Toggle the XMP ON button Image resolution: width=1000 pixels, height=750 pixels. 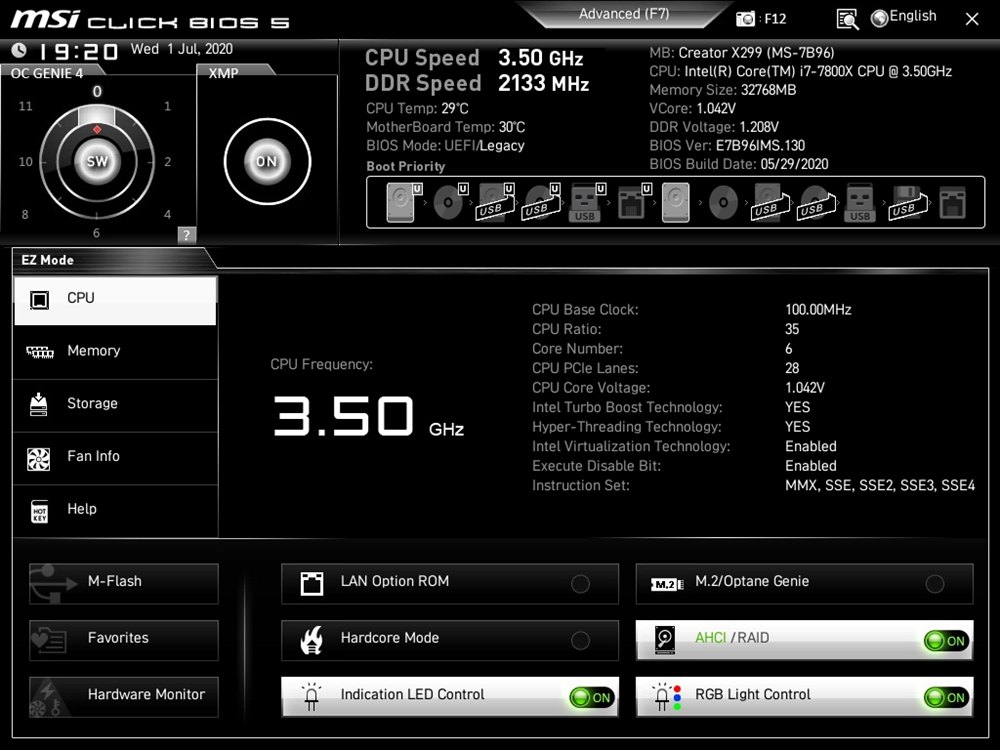267,161
